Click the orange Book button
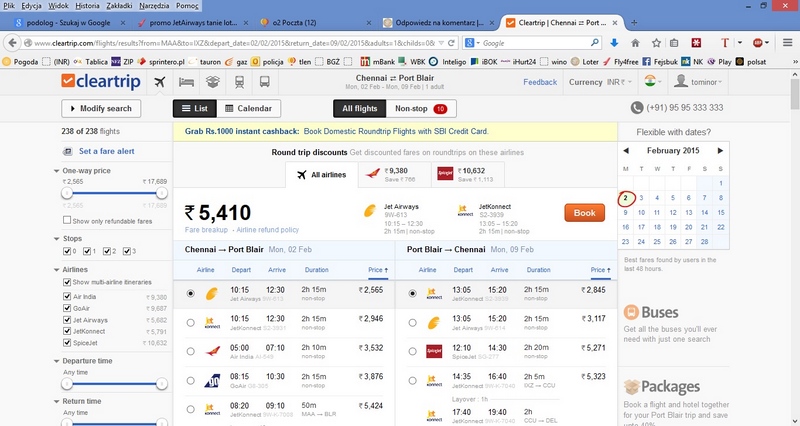 coord(585,213)
